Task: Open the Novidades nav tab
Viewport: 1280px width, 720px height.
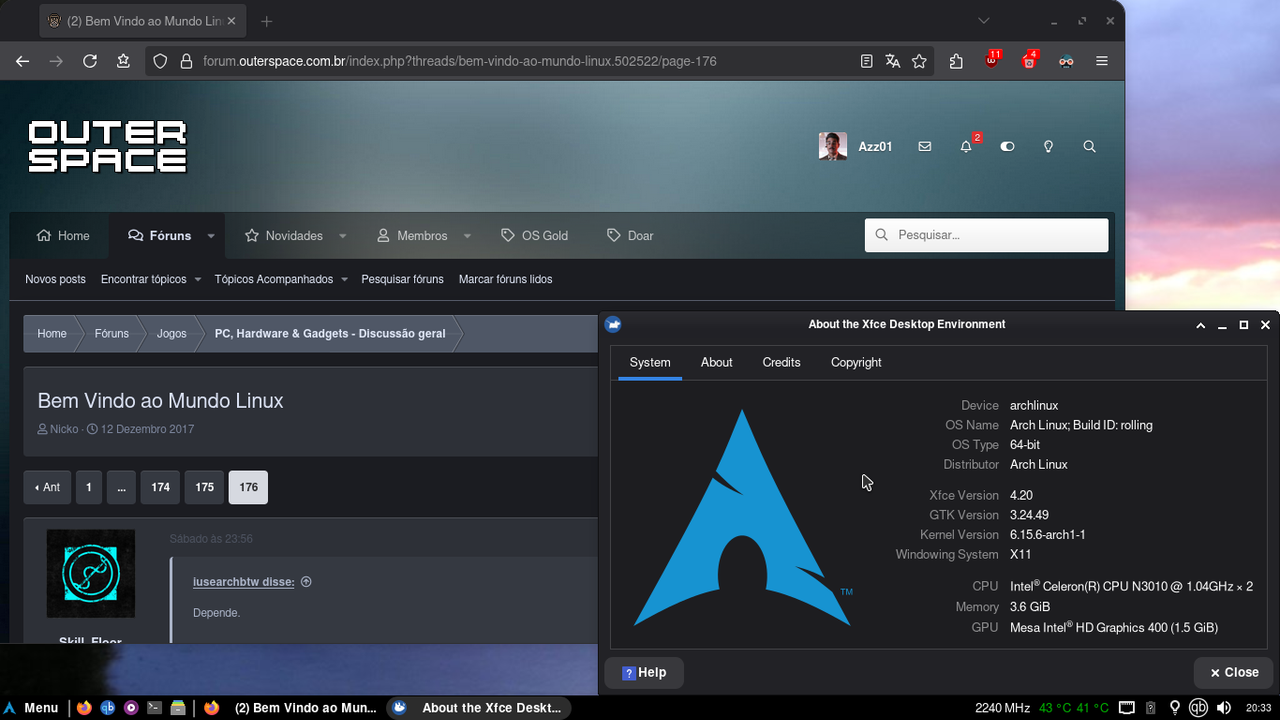Action: [x=284, y=236]
